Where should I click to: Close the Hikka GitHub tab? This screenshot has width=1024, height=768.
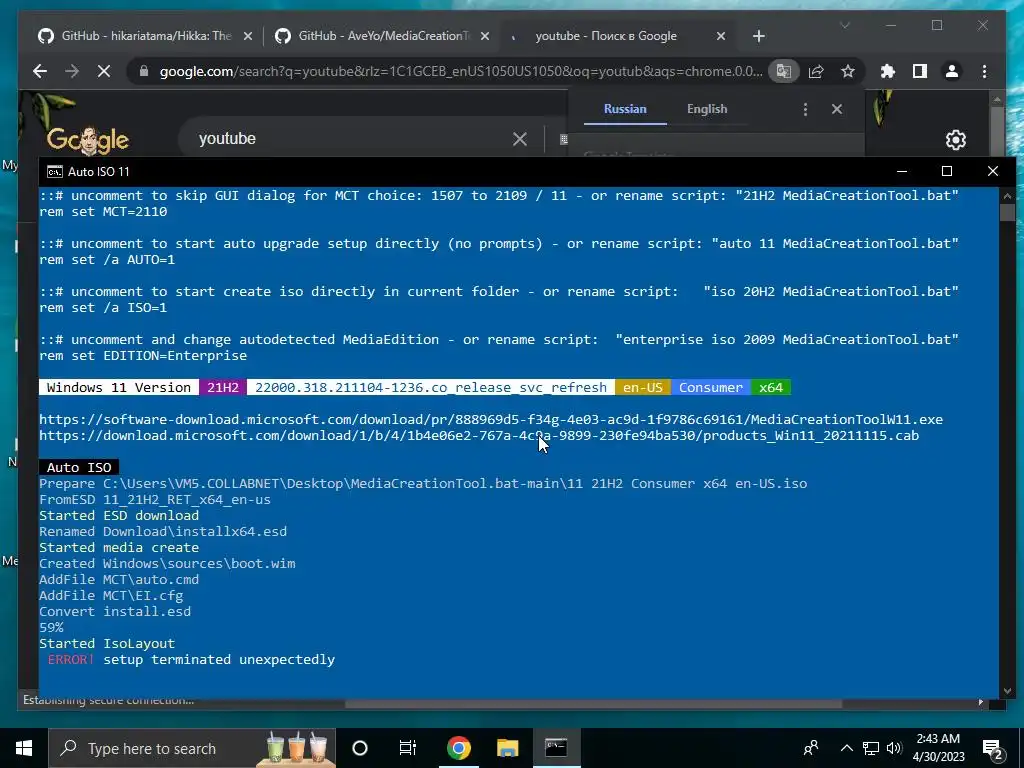point(248,36)
